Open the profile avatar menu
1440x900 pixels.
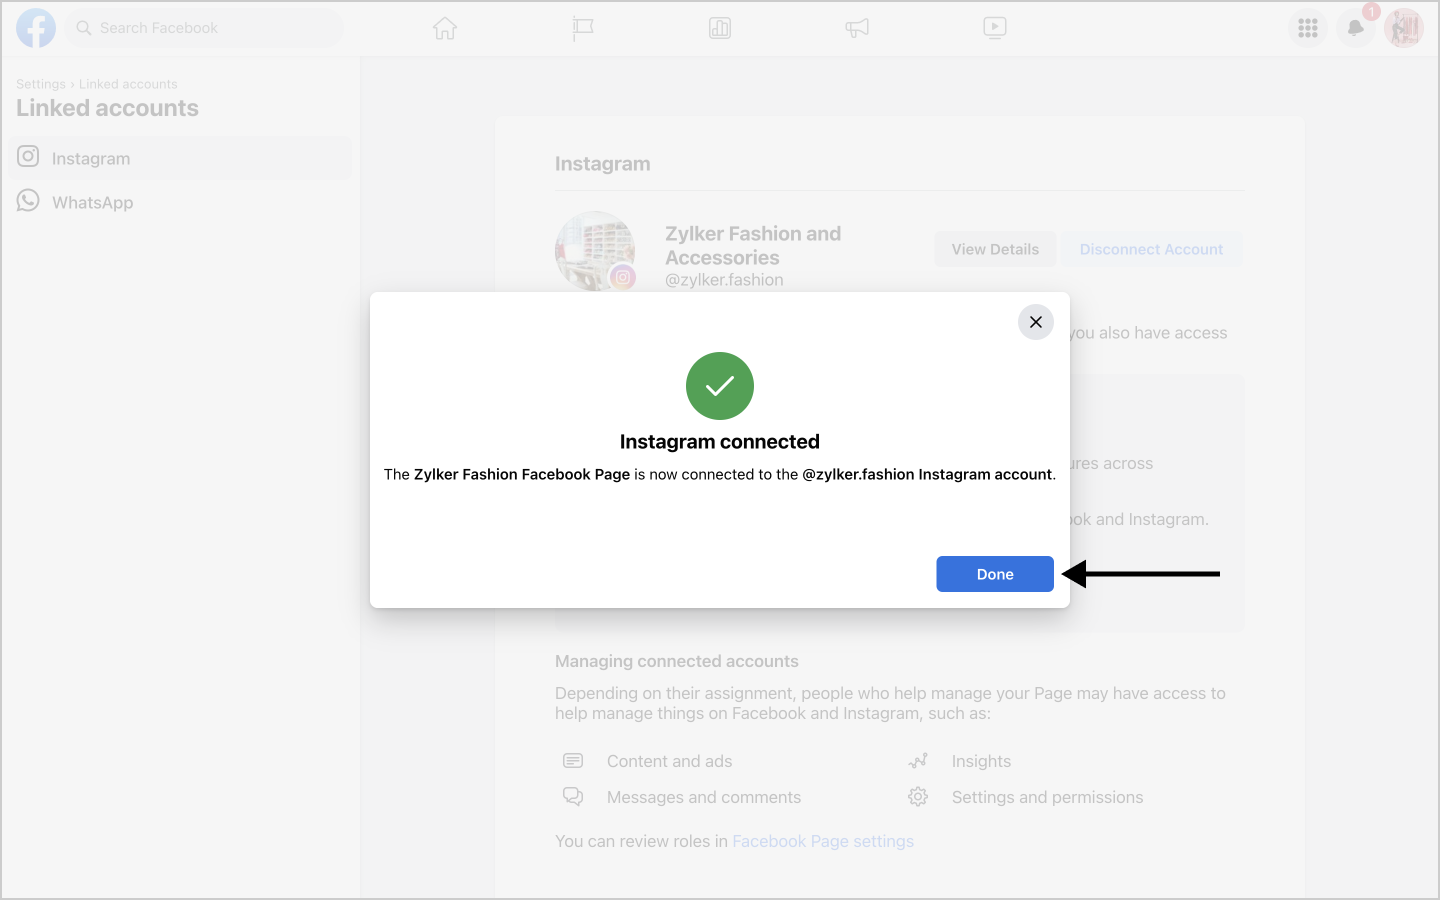point(1404,28)
